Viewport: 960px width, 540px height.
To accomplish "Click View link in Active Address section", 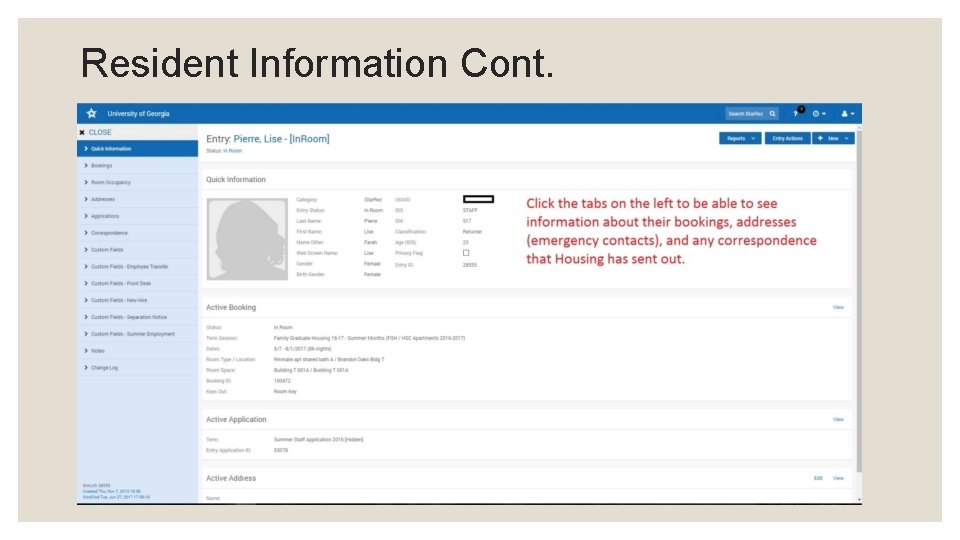I will coord(838,478).
